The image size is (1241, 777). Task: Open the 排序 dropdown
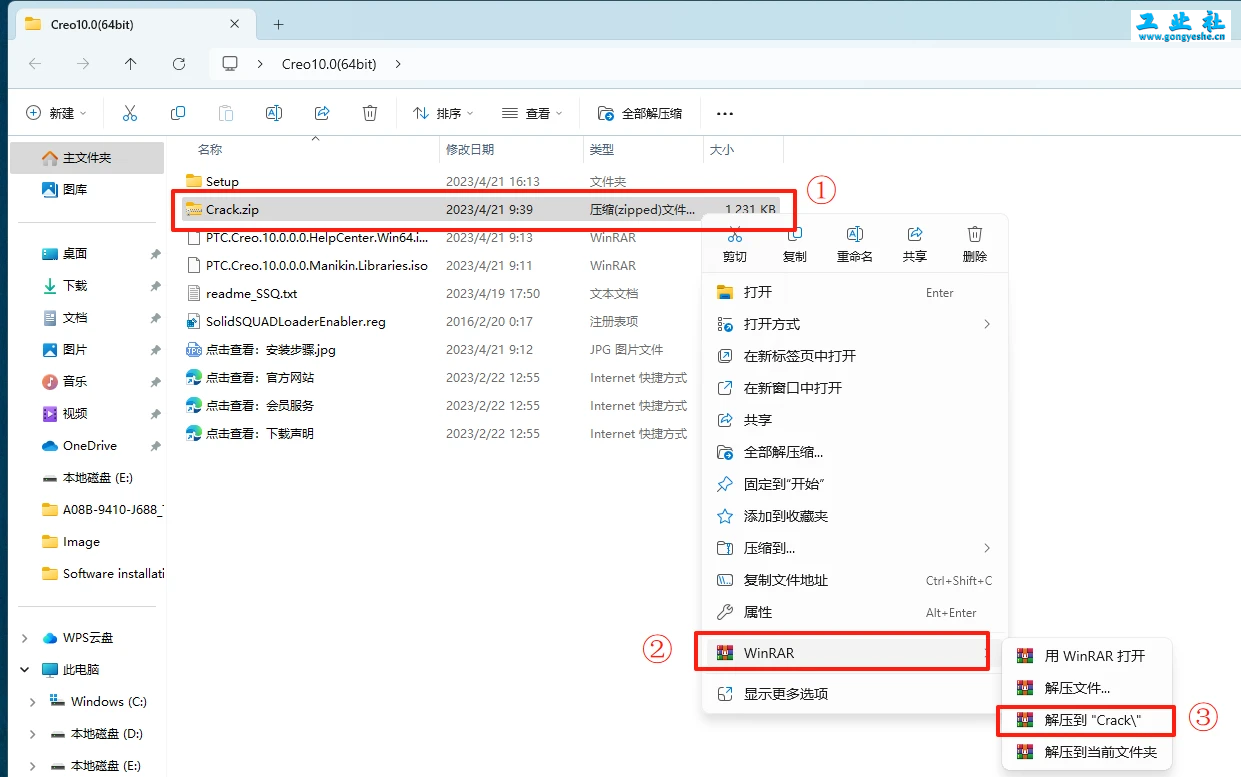[x=443, y=113]
